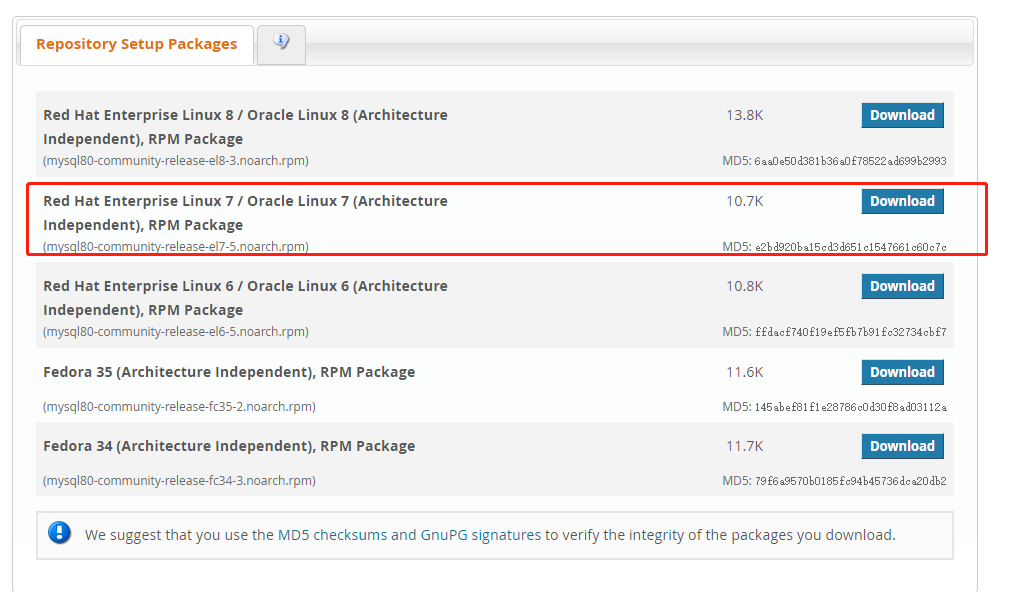Click the 10.8K file size

tap(744, 287)
